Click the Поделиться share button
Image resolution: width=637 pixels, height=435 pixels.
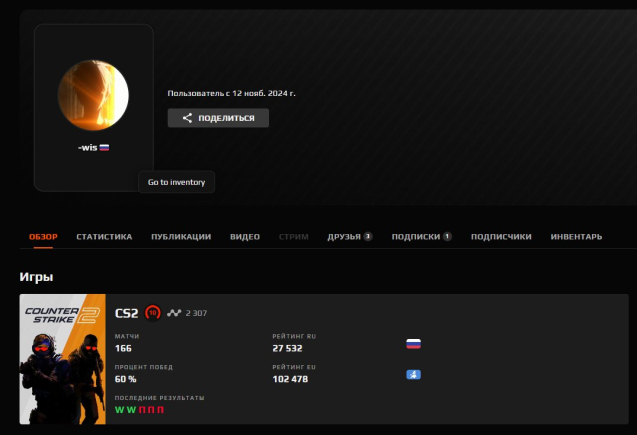tap(218, 118)
